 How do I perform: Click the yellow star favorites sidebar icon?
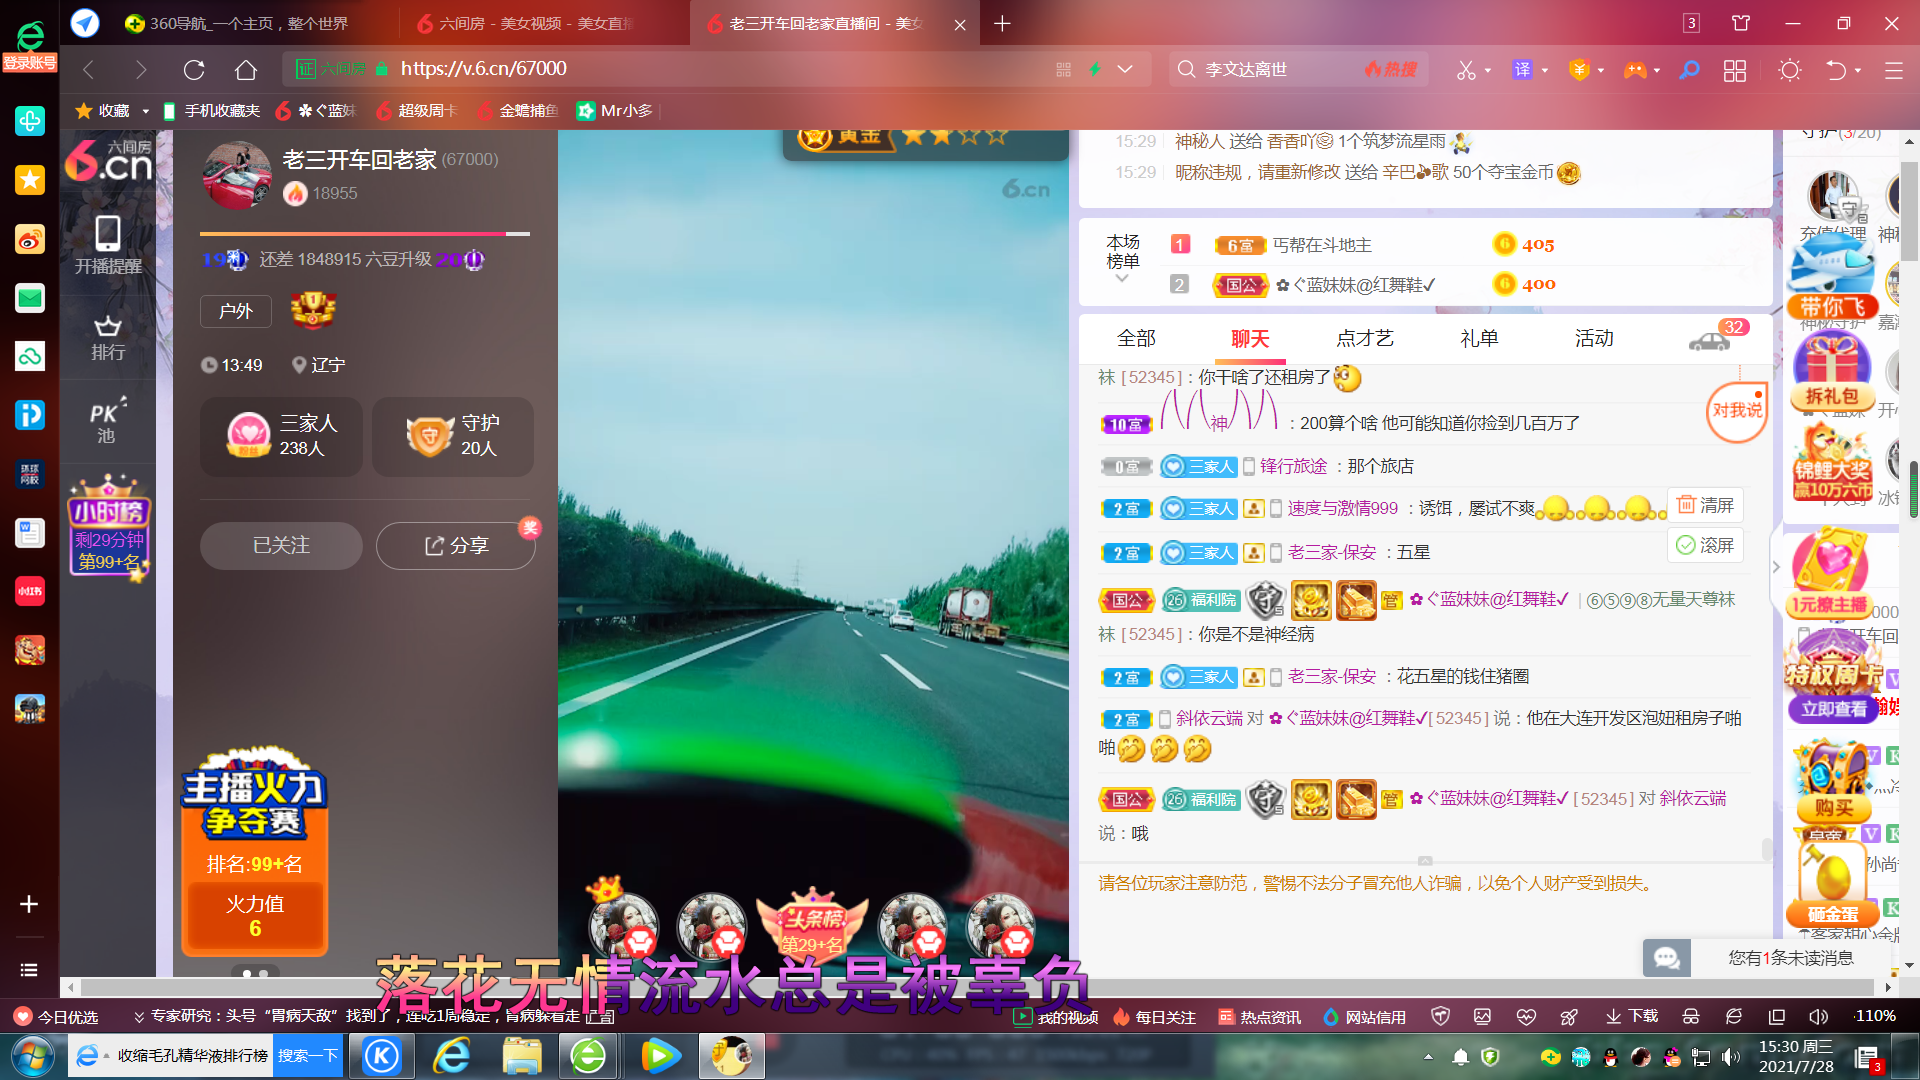30,181
